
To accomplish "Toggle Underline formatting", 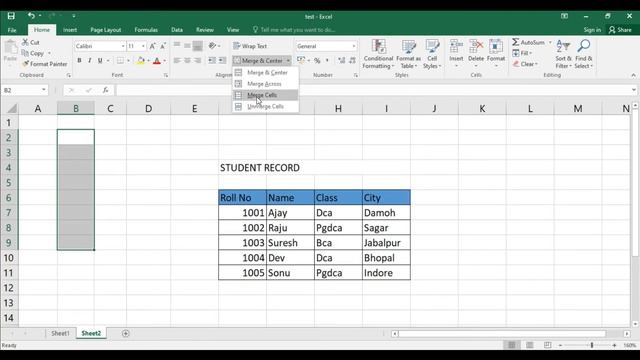I will click(x=100, y=60).
